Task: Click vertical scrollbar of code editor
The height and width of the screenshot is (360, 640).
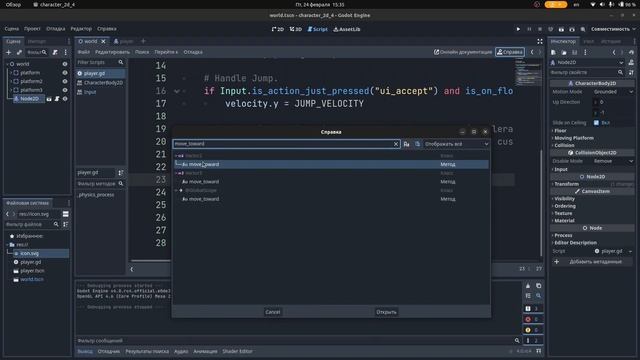Action: [x=541, y=204]
